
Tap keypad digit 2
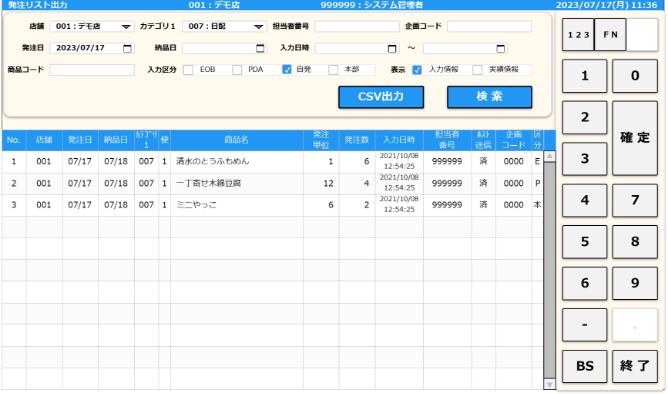pos(584,117)
